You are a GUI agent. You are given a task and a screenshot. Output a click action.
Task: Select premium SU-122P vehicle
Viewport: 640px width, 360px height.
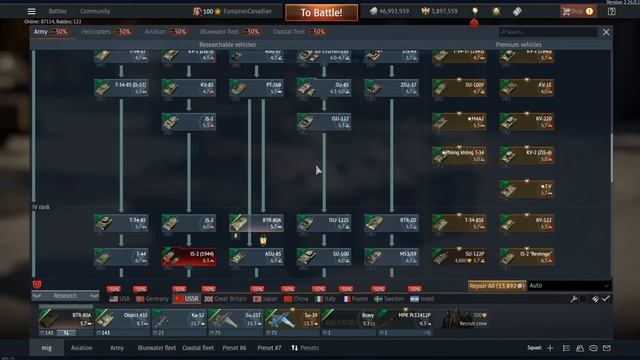point(459,257)
